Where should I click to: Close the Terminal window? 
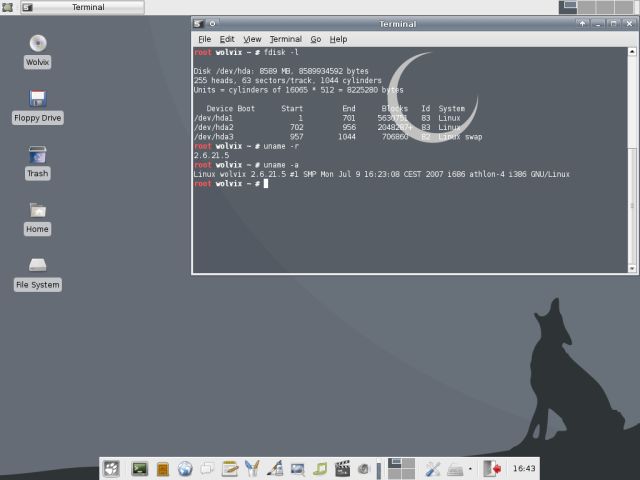(629, 24)
